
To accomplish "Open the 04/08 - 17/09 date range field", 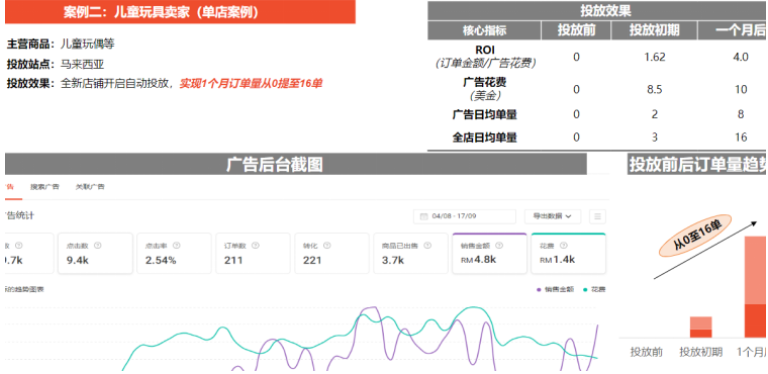I will [x=464, y=216].
